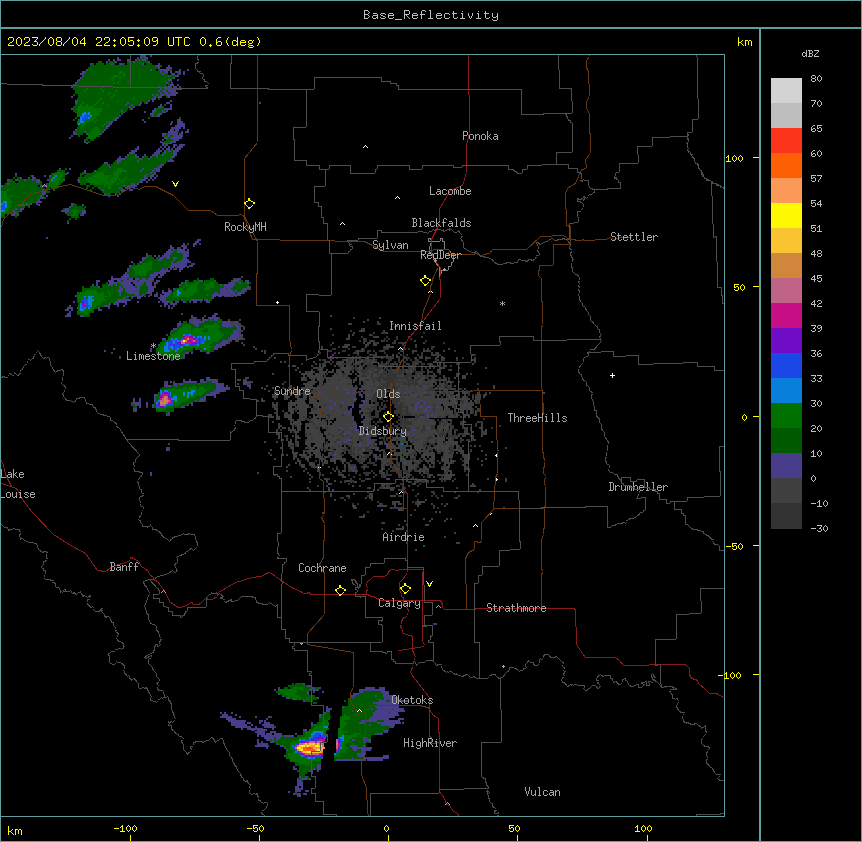
Task: Click the Limestone label
Action: point(153,356)
